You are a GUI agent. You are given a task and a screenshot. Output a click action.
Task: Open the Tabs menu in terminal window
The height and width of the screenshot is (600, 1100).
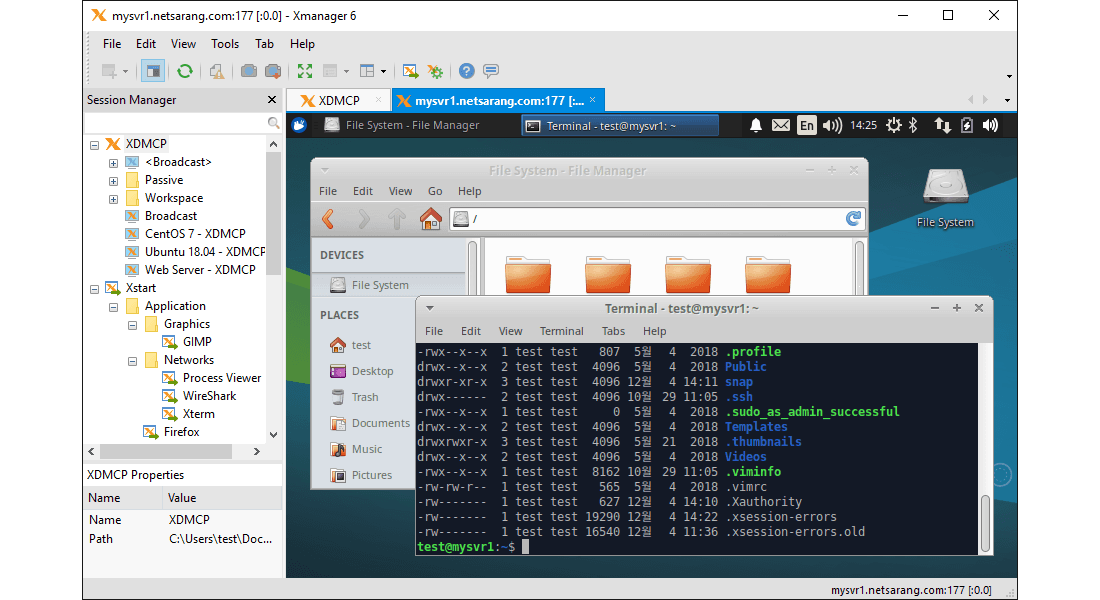tap(613, 331)
